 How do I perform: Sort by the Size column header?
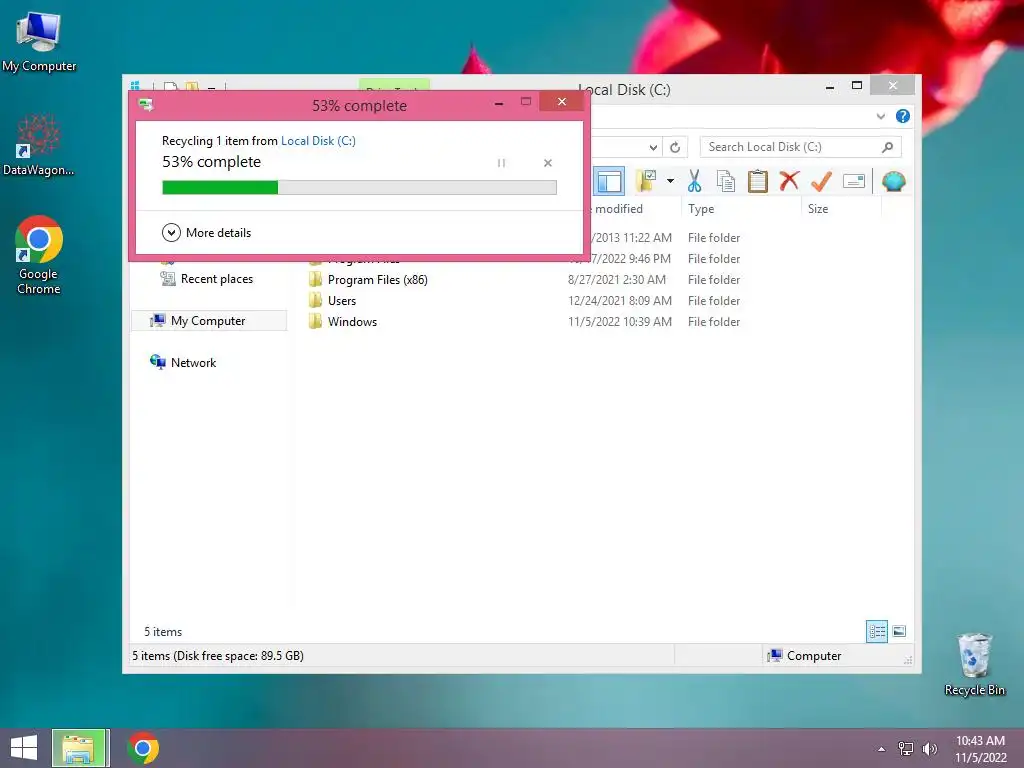[841, 209]
